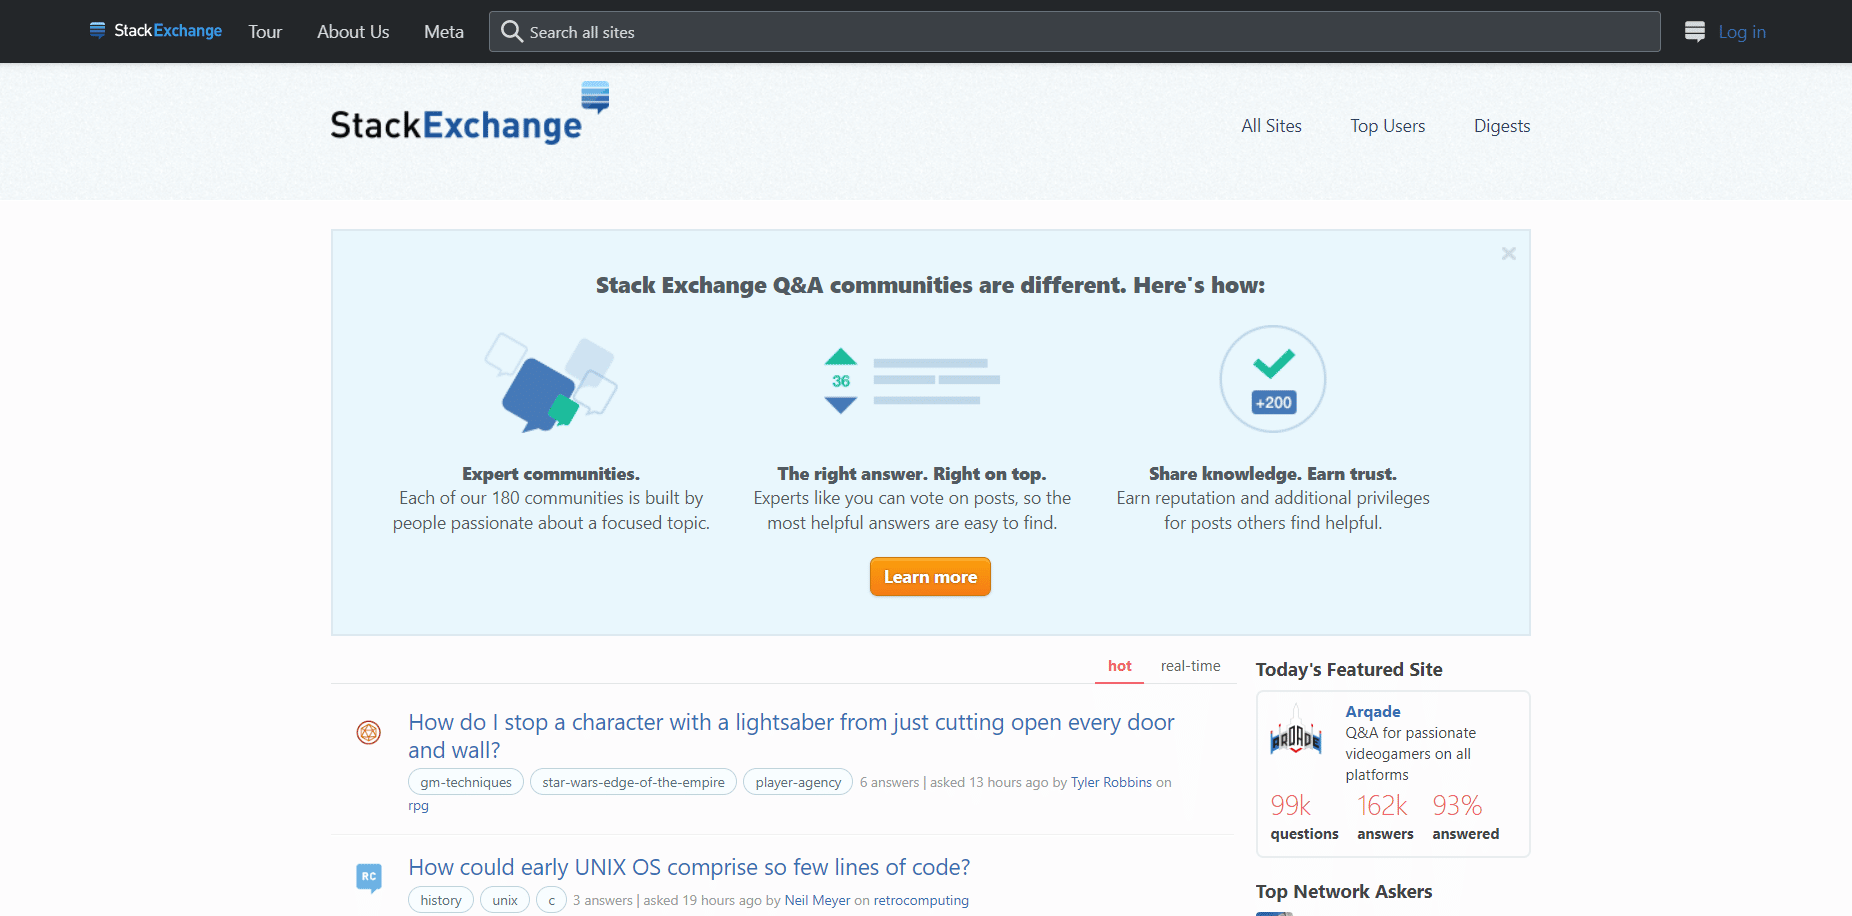Open Meta in top bar
Screen dimensions: 1852x916
tap(444, 32)
